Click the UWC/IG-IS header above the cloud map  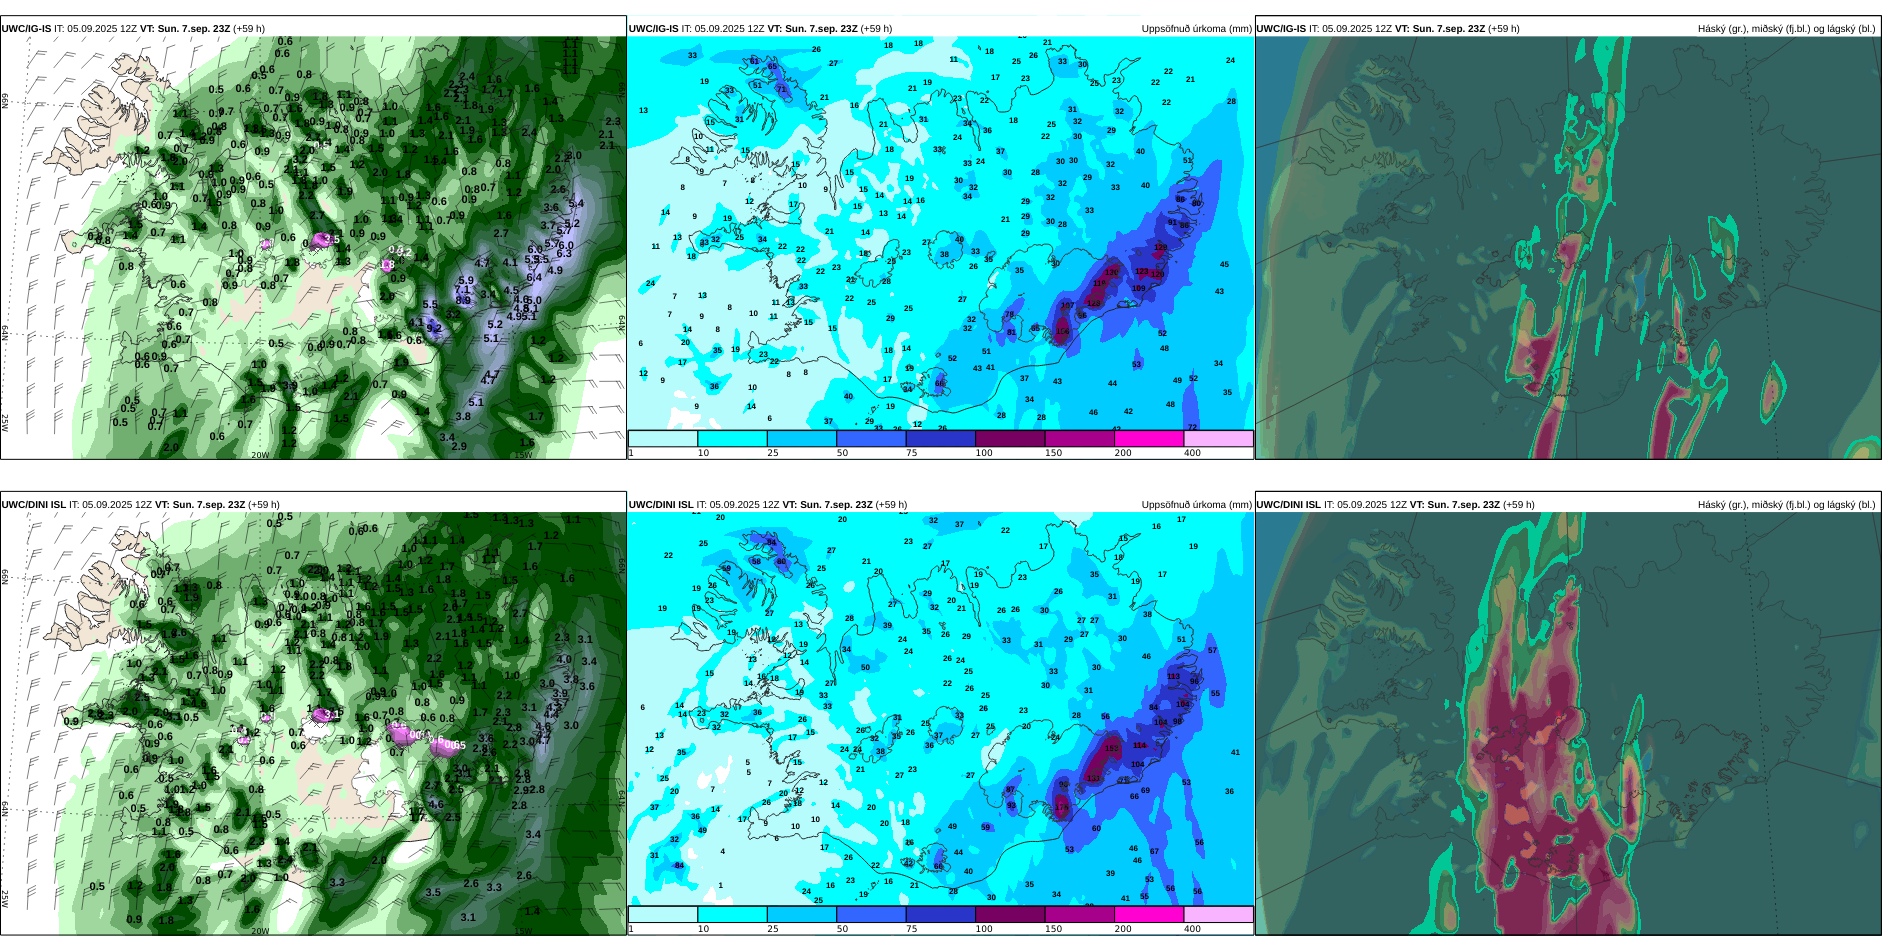pos(1388,29)
